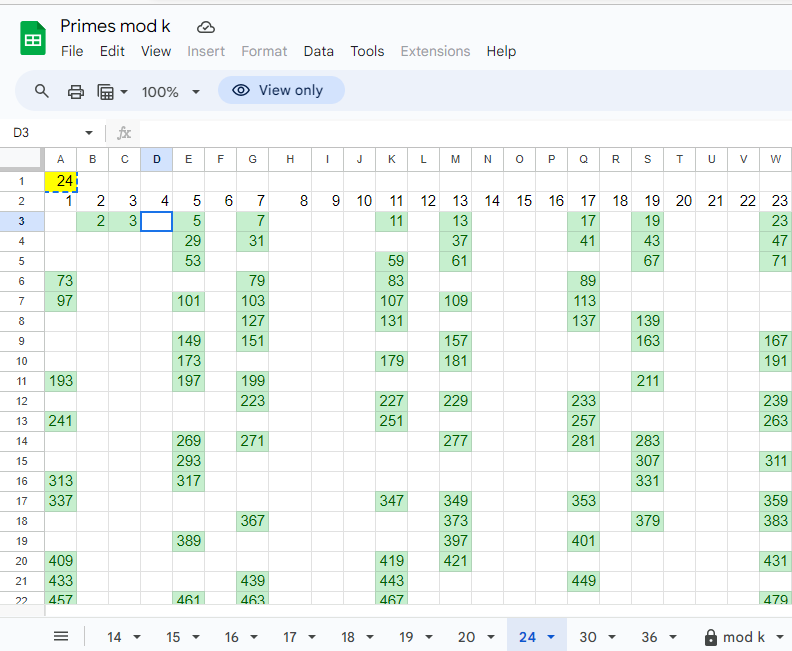Open the Tools menu
This screenshot has width=792, height=651.
click(367, 51)
